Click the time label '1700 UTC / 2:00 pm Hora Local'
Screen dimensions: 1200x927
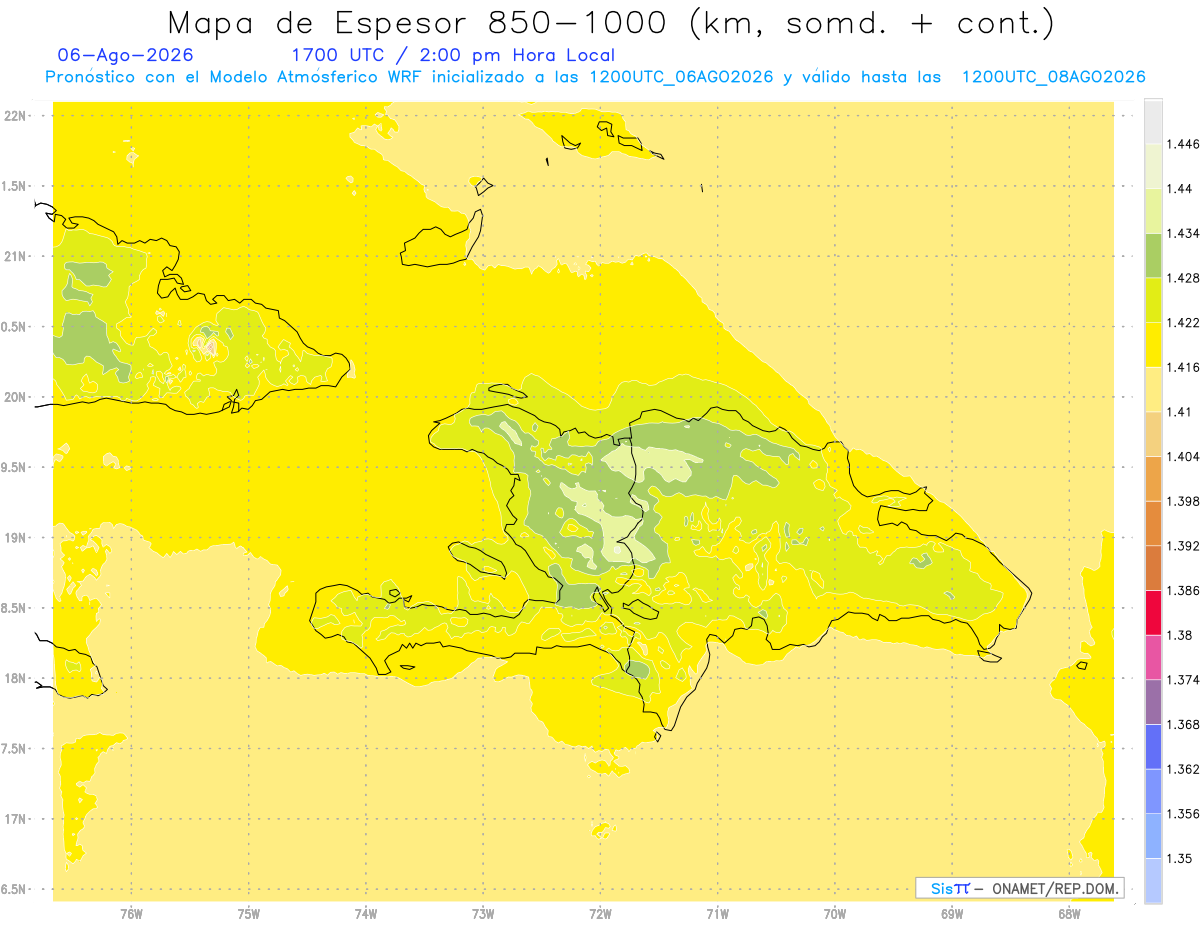pyautogui.click(x=453, y=56)
